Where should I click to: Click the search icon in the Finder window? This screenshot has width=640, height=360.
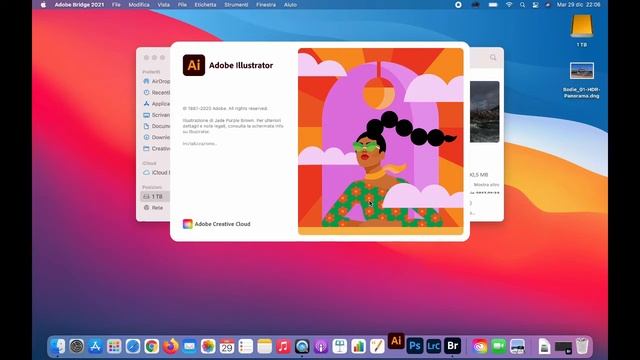point(493,58)
